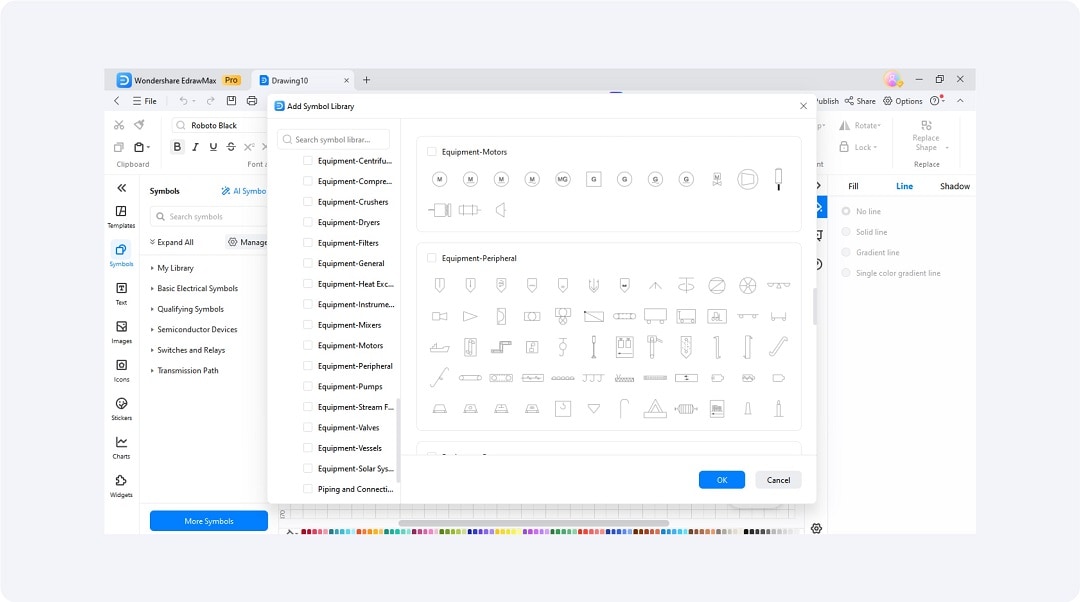
Task: Open the Charts sidebar panel
Action: pyautogui.click(x=121, y=447)
